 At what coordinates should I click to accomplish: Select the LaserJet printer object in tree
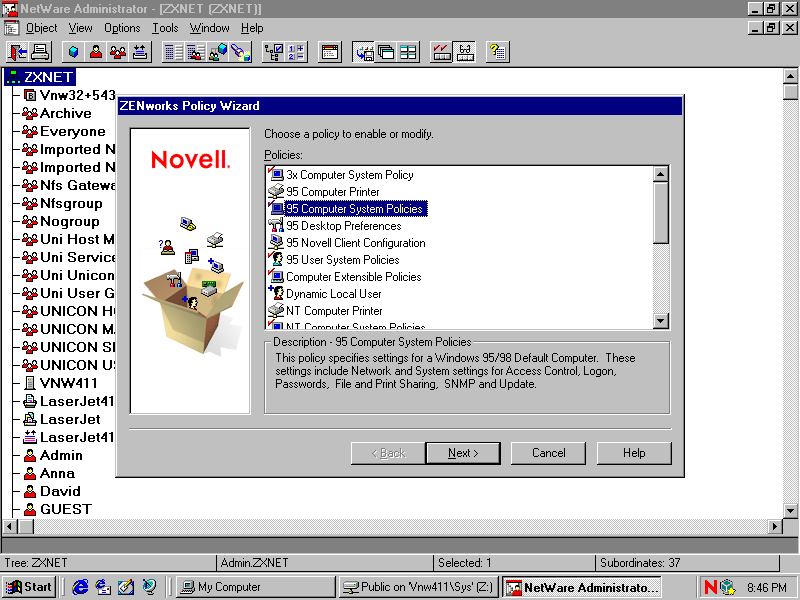tap(70, 419)
